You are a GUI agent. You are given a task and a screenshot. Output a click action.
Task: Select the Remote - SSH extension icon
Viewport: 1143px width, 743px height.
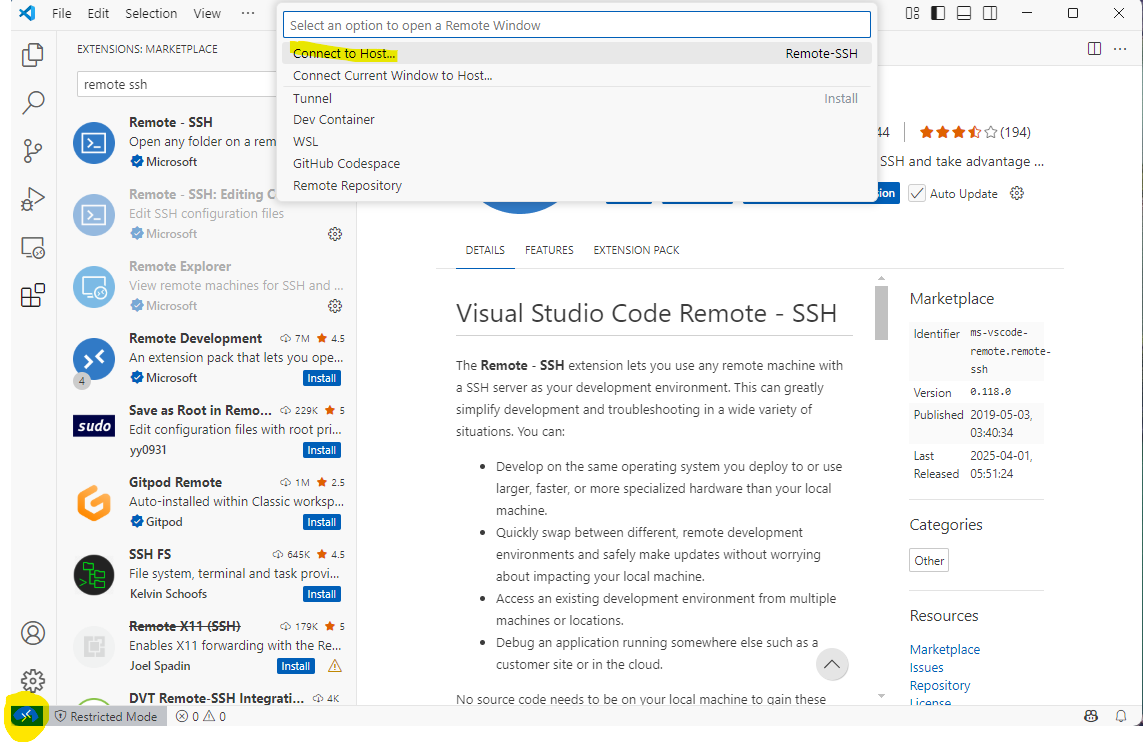pos(94,143)
